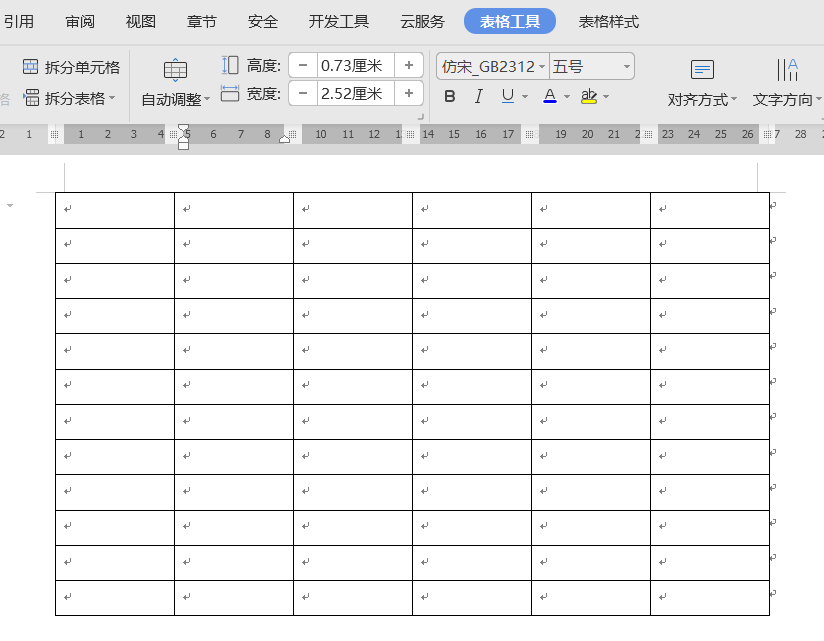Switch to the 视图 tab

click(x=141, y=22)
